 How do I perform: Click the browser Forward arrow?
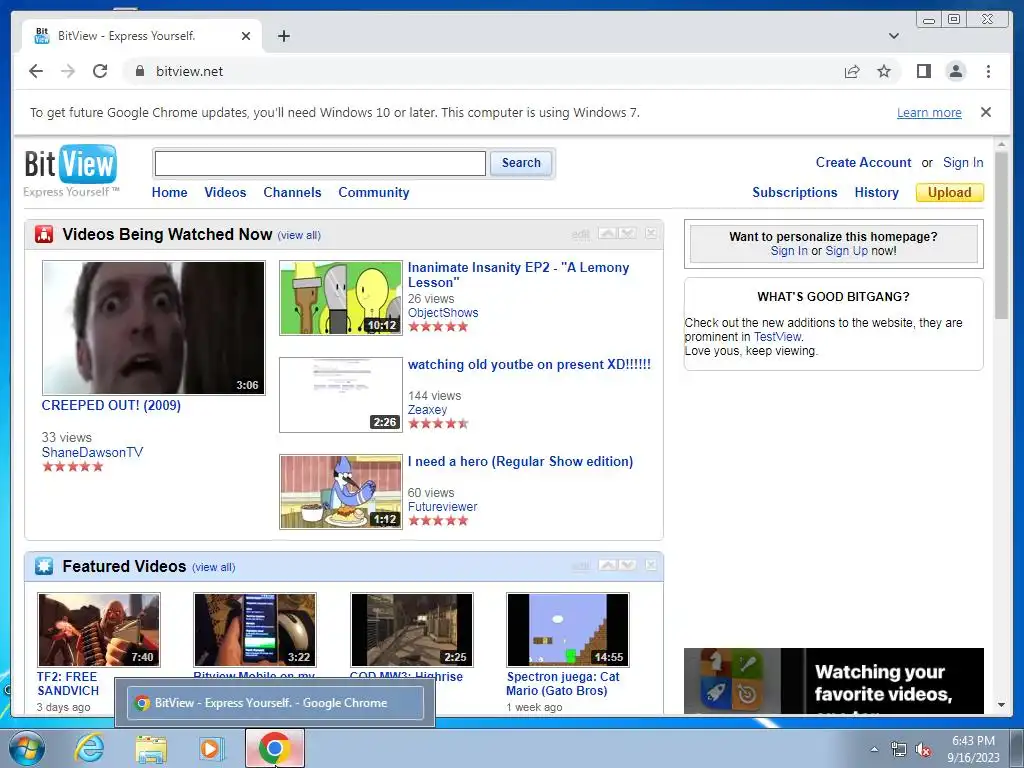pyautogui.click(x=68, y=71)
